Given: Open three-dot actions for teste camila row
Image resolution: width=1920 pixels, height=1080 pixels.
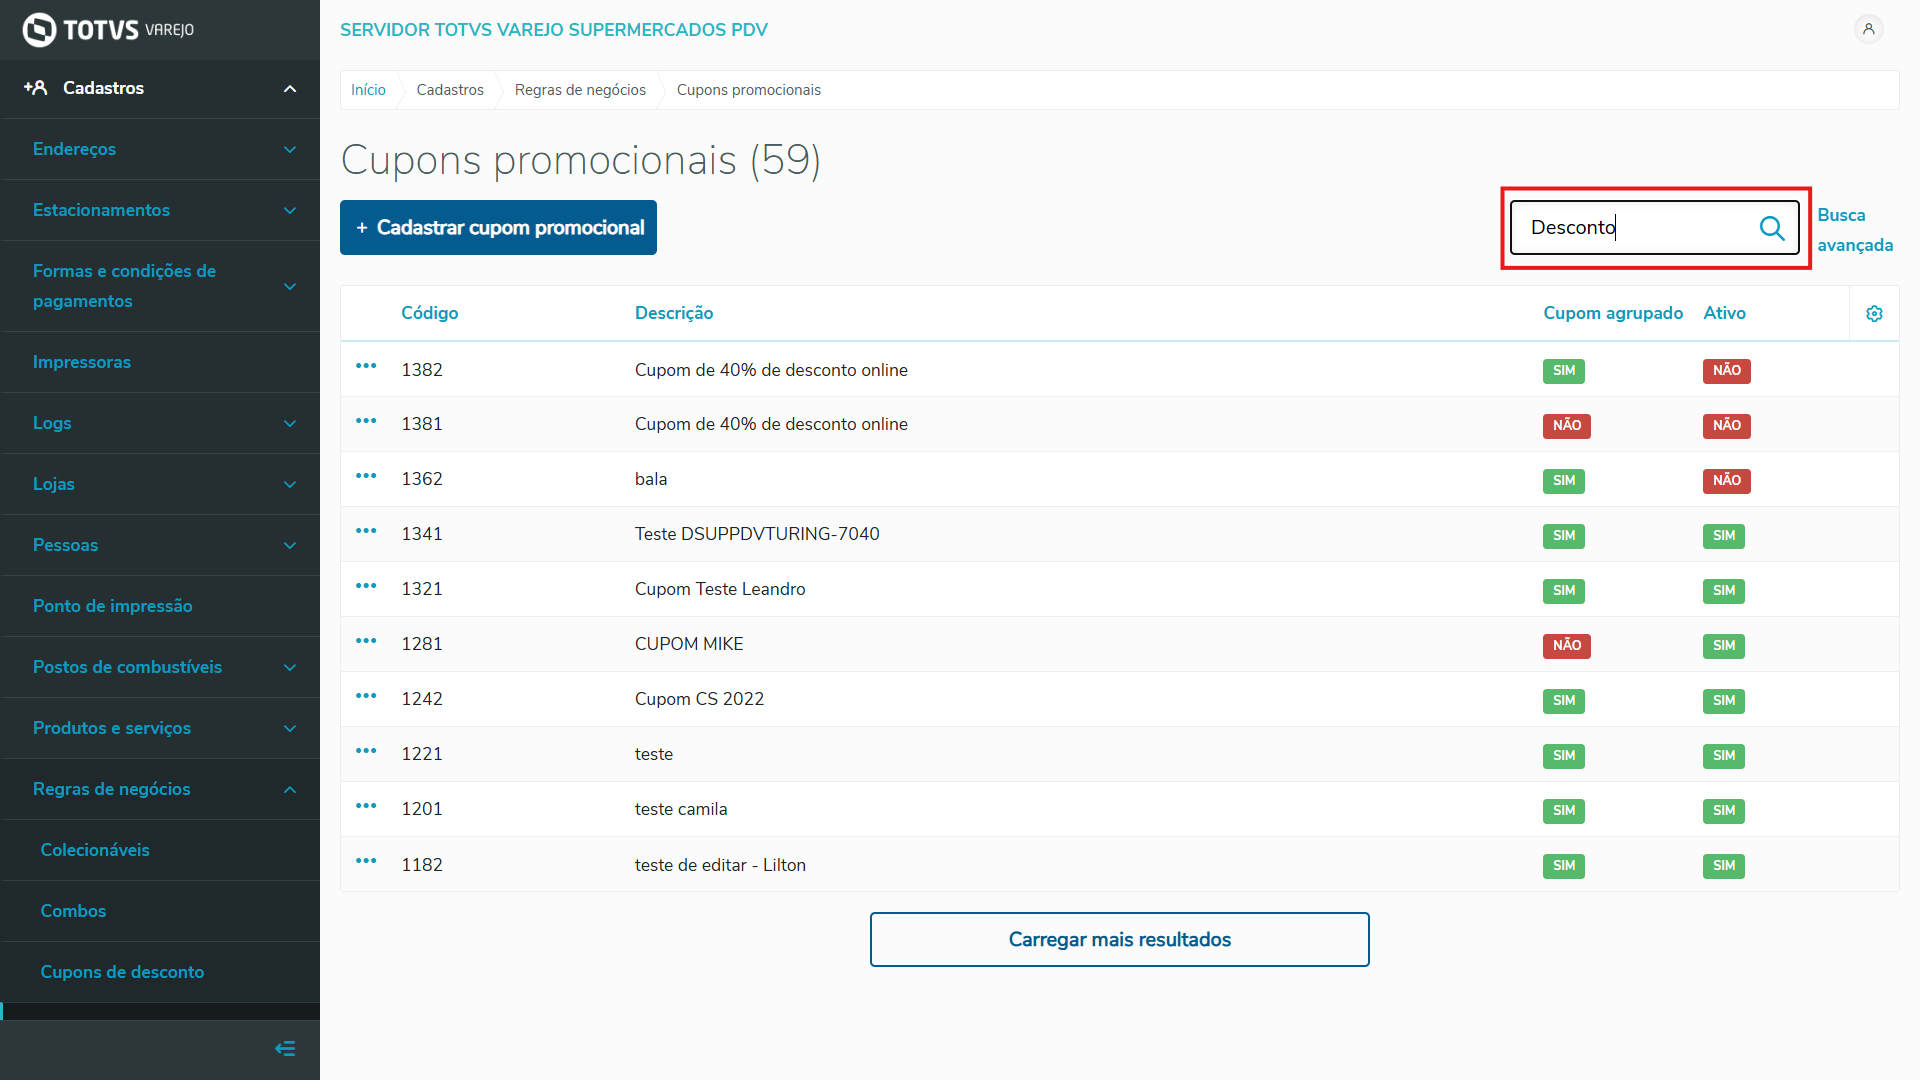Looking at the screenshot, I should tap(366, 807).
